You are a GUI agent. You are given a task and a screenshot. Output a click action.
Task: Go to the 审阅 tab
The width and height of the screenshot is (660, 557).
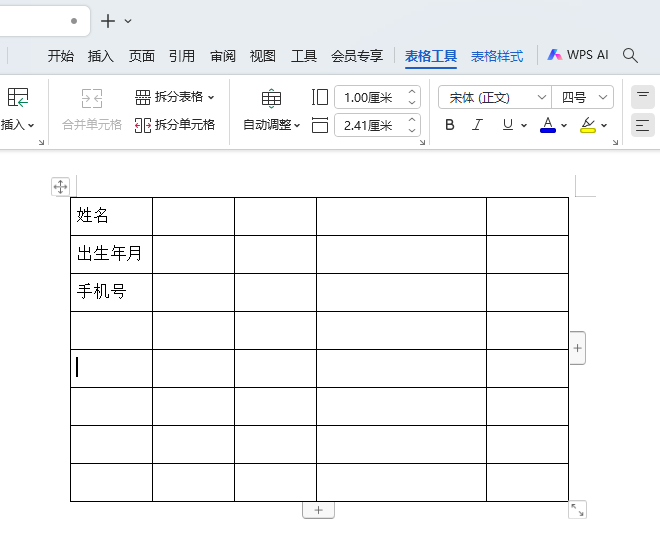(223, 56)
